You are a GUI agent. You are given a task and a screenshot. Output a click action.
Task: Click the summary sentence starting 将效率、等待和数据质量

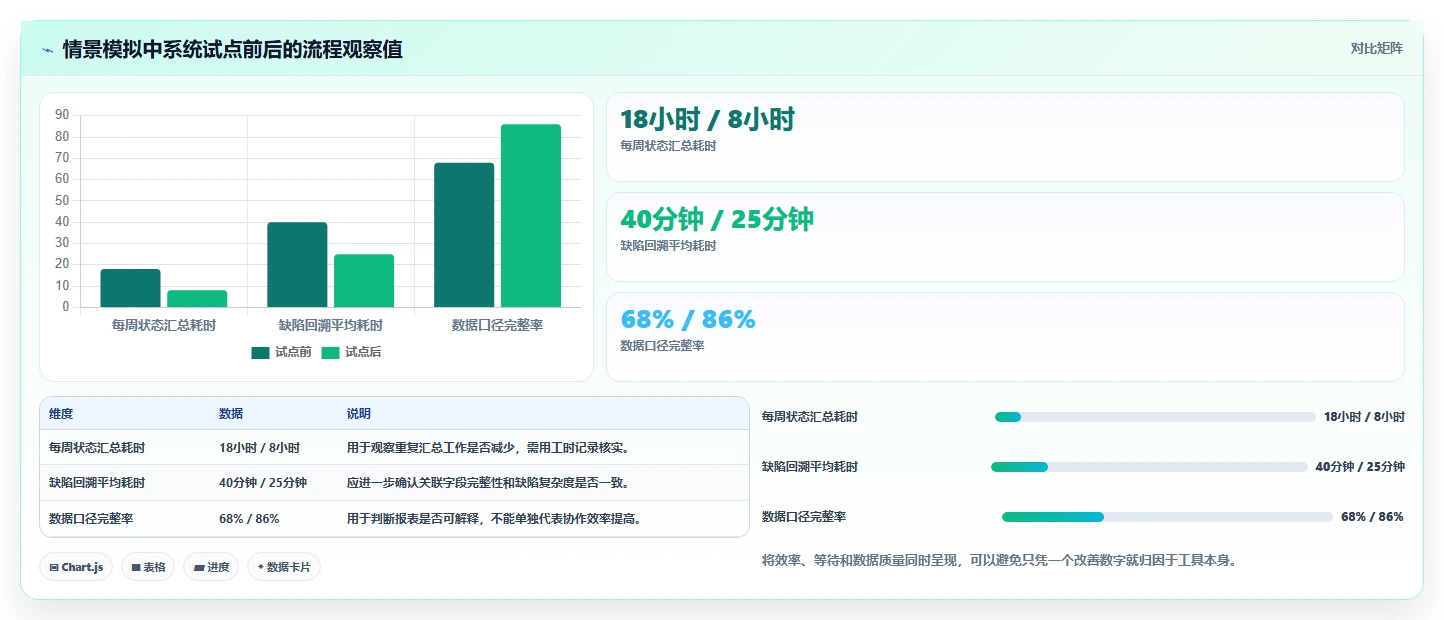coord(1000,561)
